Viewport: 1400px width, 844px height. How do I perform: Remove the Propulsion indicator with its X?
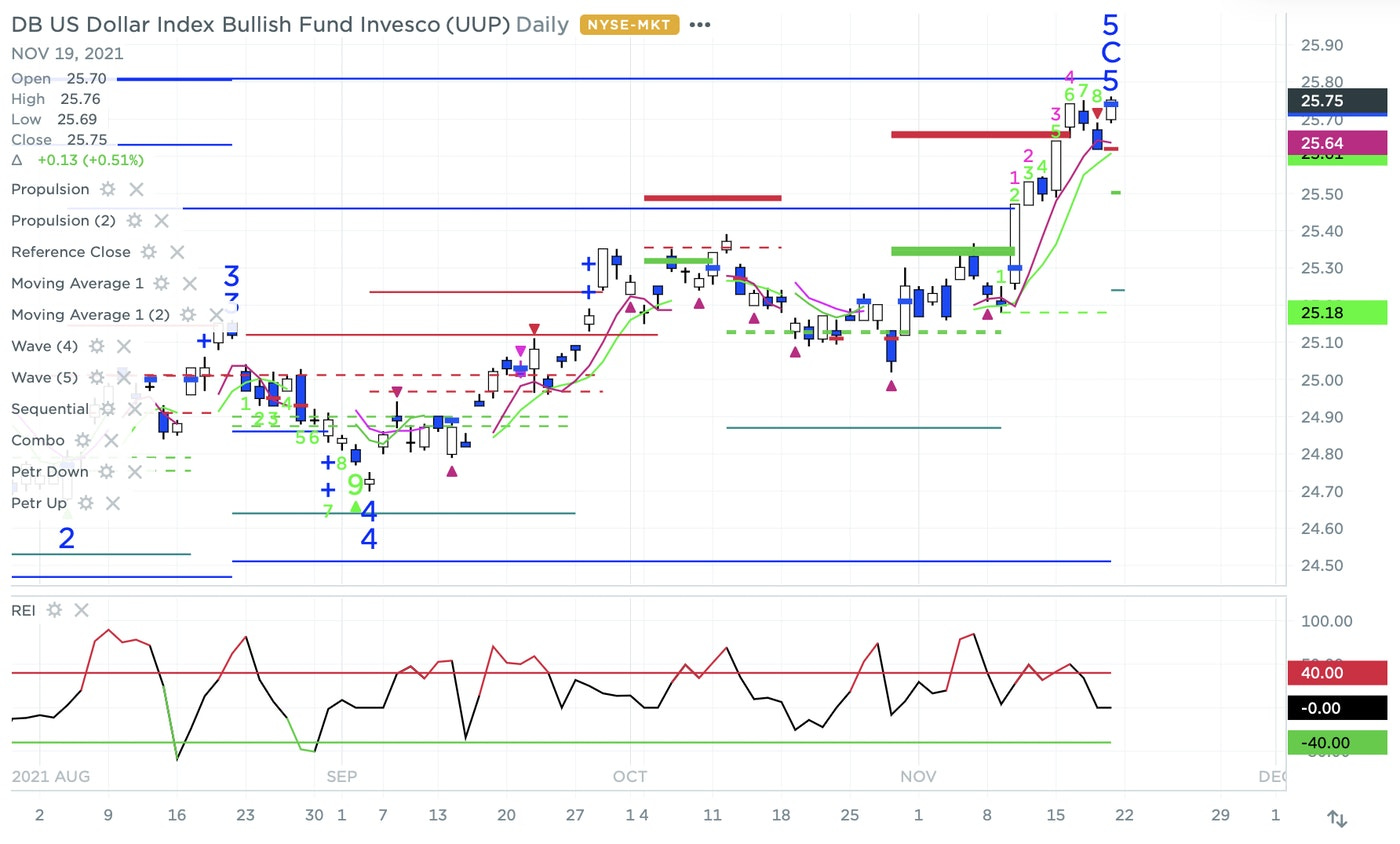coord(137,189)
